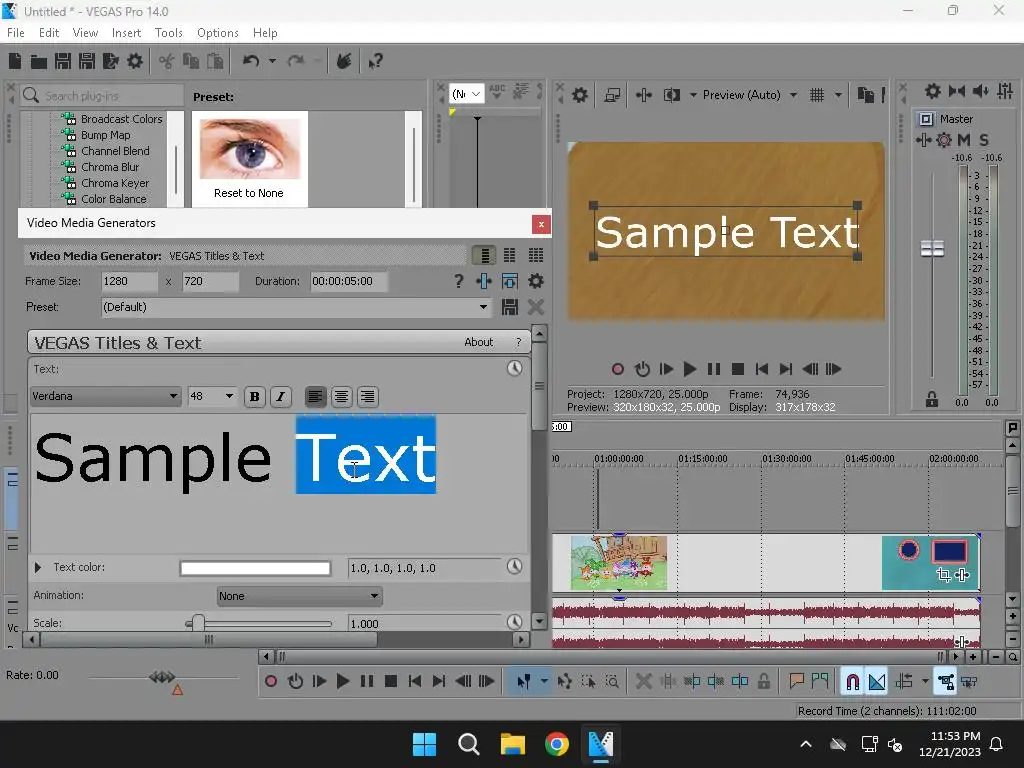The image size is (1024, 768).
Task: Click the preview overlays grid icon
Action: (816, 95)
